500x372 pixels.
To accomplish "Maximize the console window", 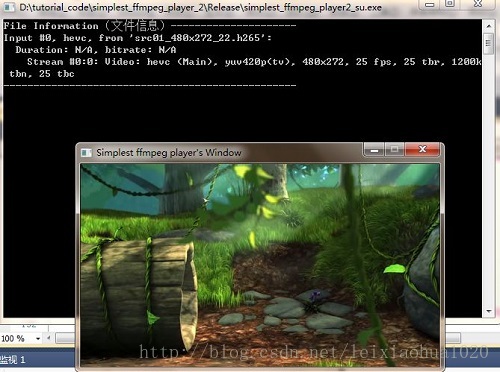I will coord(450,4).
